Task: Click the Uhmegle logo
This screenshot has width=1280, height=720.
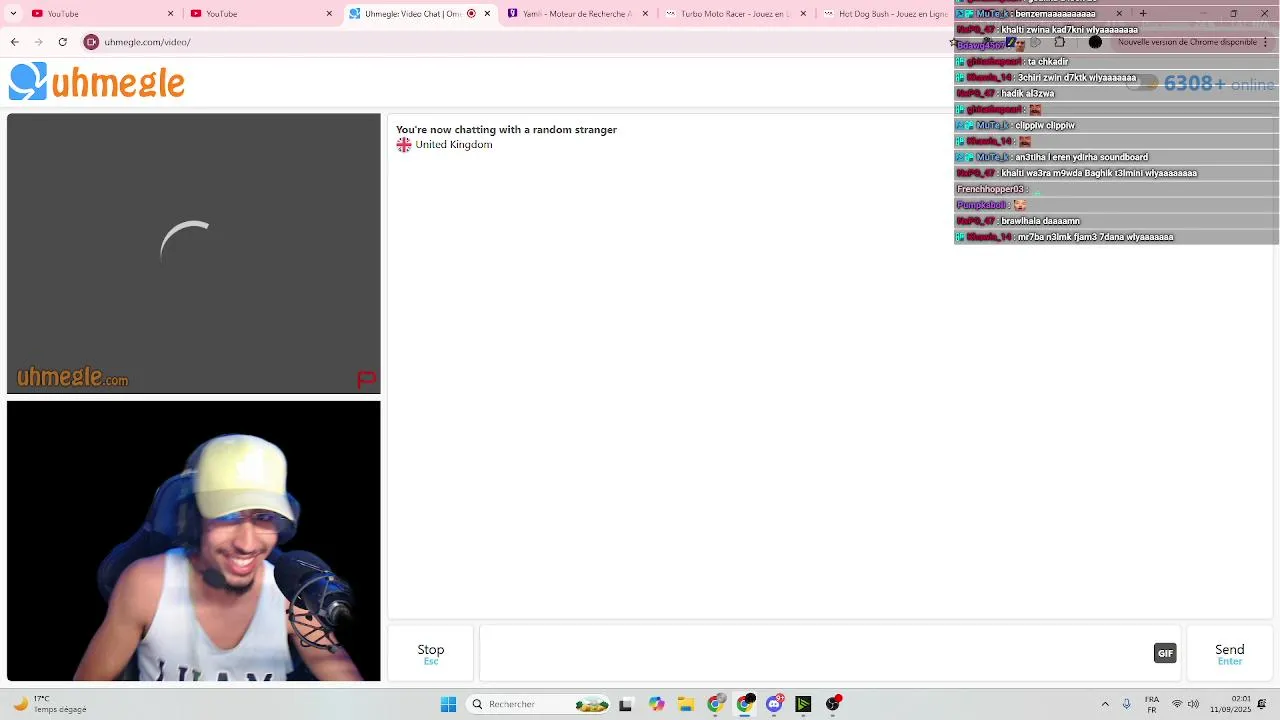Action: pos(97,82)
